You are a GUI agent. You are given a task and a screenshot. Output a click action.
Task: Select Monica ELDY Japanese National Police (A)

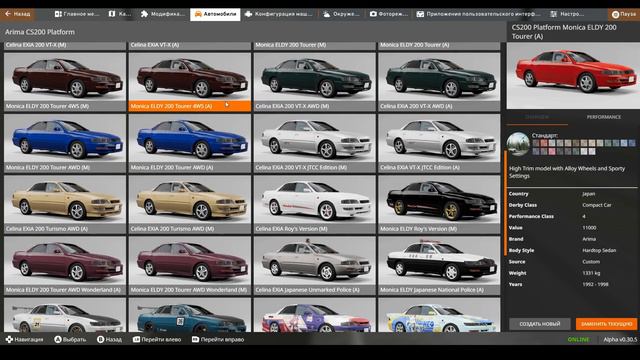(439, 265)
